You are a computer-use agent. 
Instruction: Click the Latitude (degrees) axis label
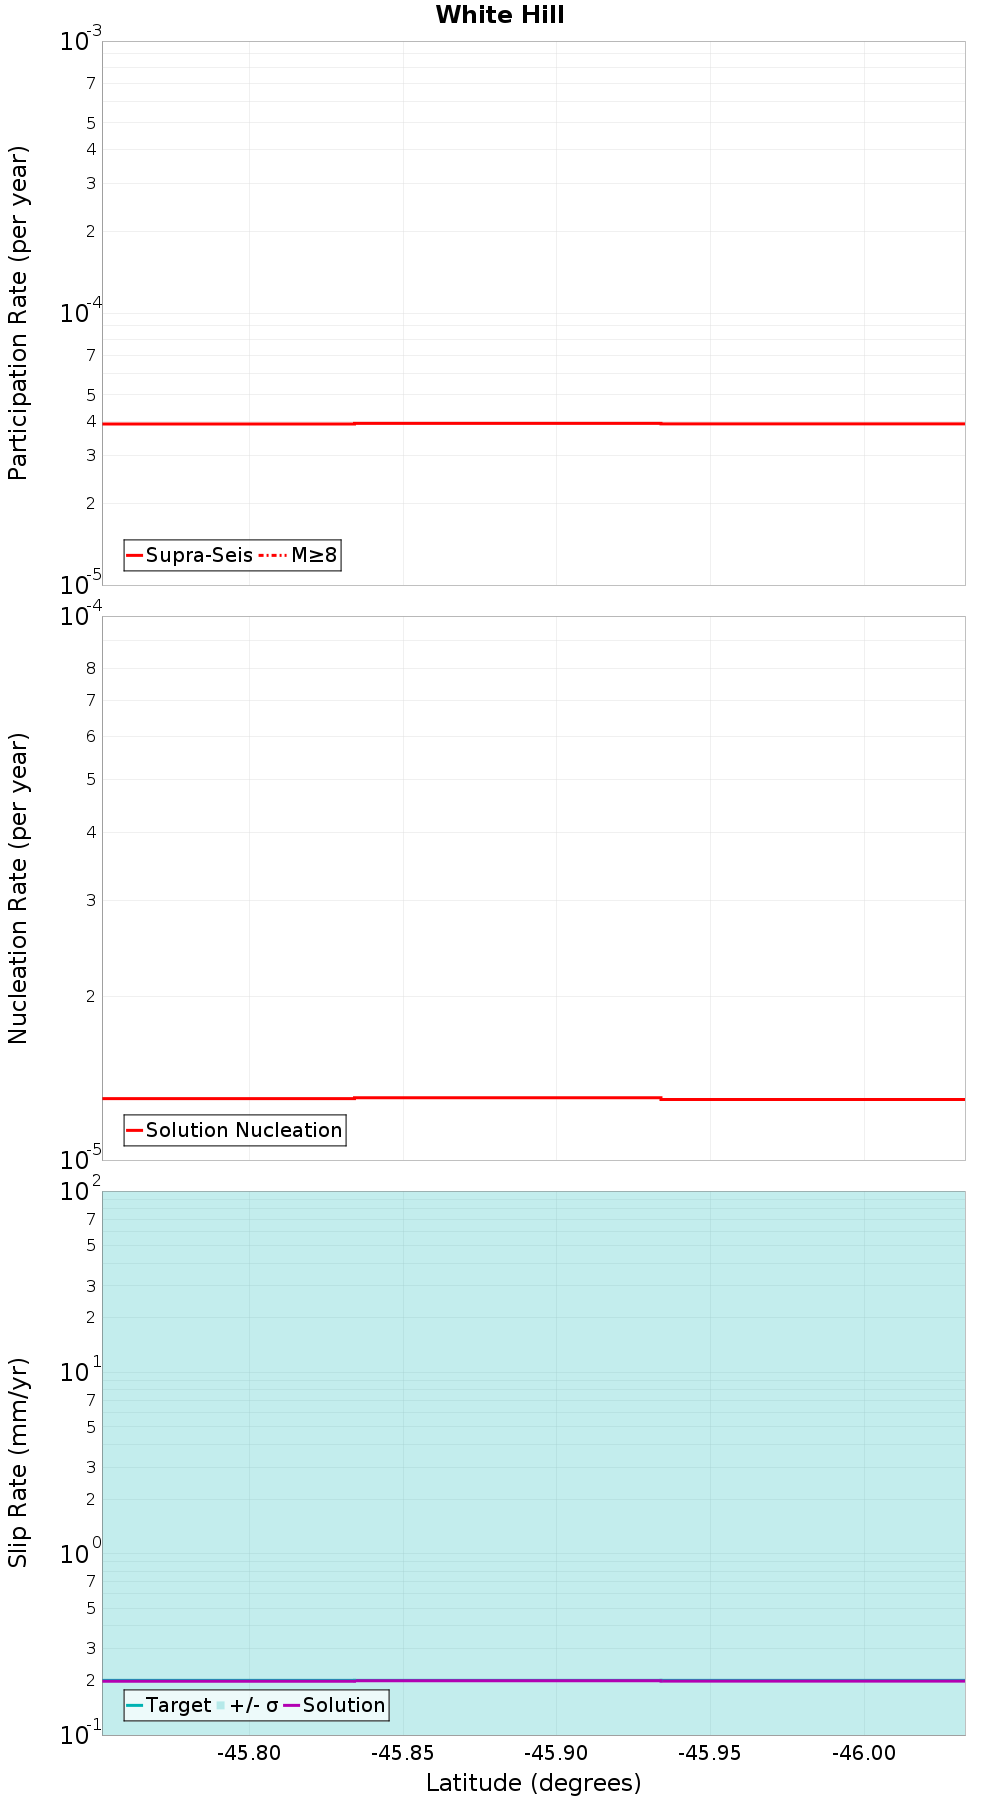pyautogui.click(x=533, y=1782)
